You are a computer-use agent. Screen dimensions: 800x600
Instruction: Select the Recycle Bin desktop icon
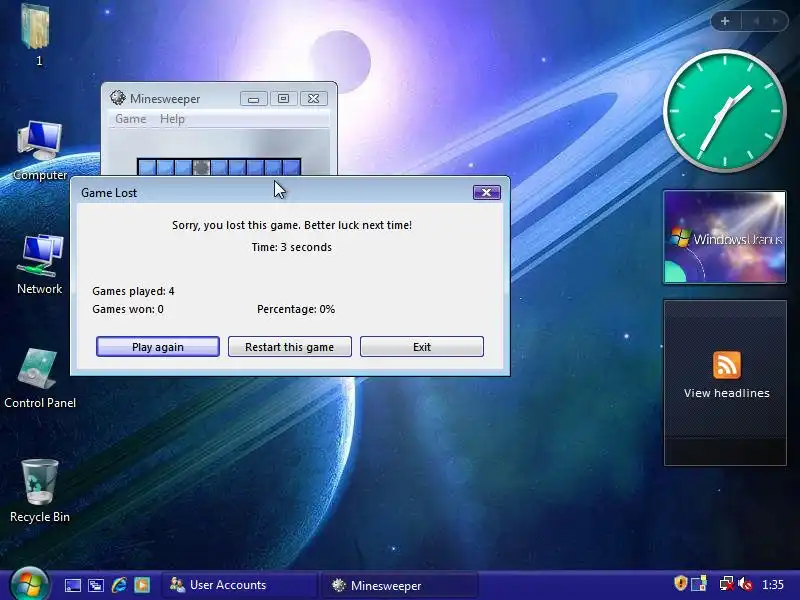pos(40,491)
